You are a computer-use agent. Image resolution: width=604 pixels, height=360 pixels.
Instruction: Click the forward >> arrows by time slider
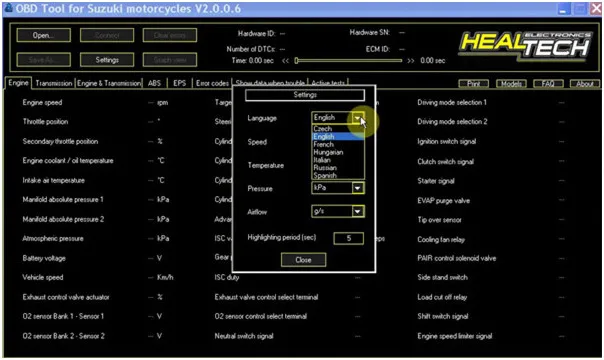click(x=411, y=61)
